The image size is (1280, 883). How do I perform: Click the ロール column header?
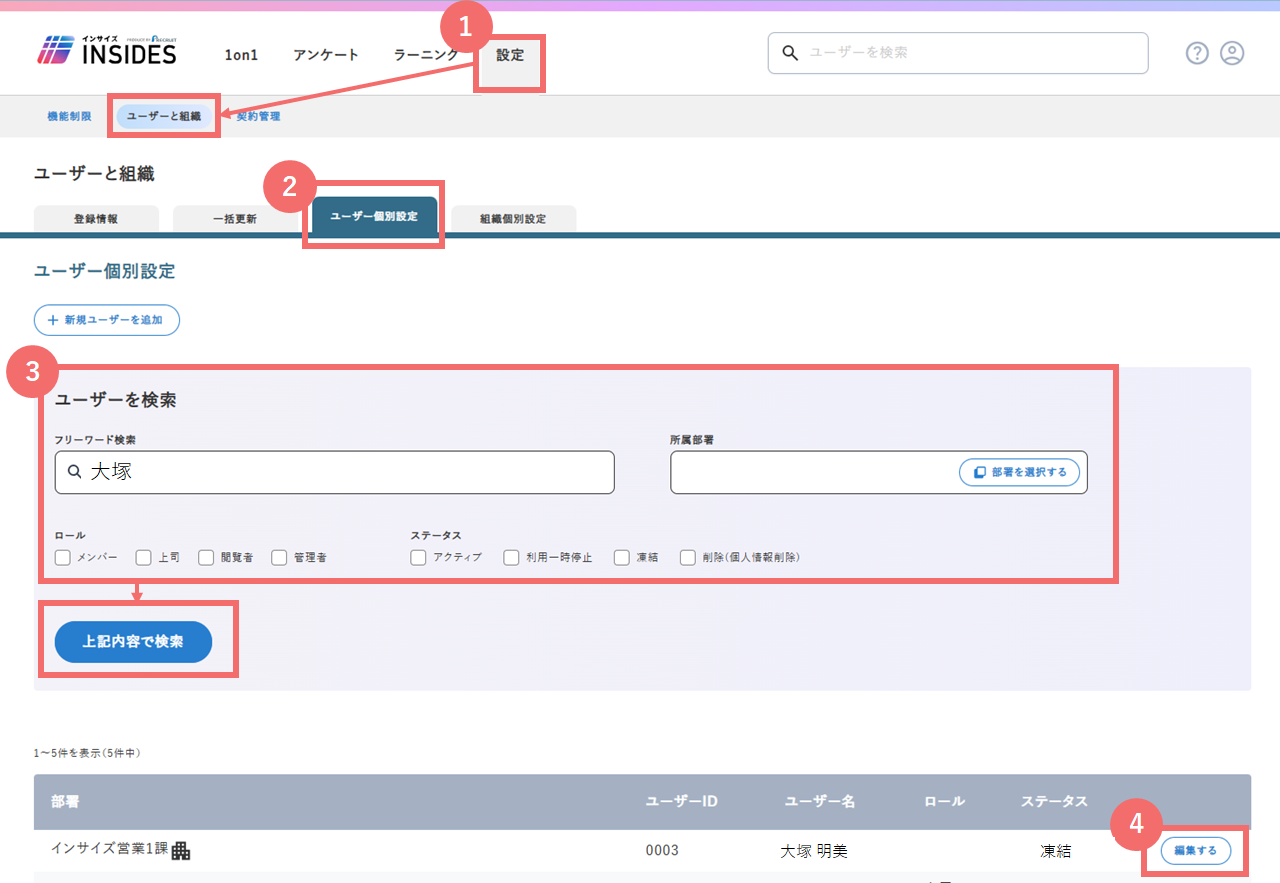(x=945, y=802)
